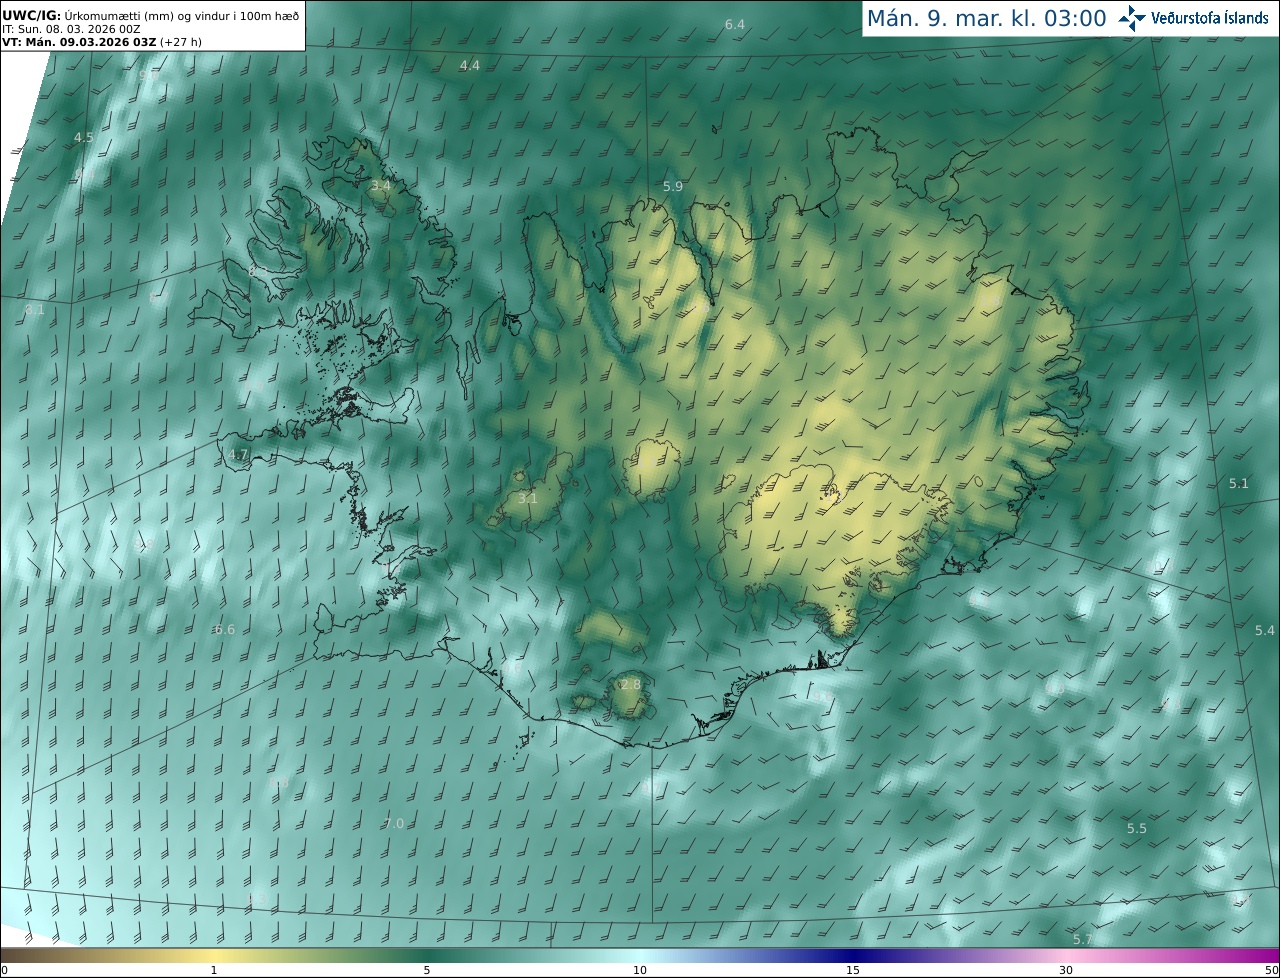1280x978 pixels.
Task: Click the 'Veðurstofa Íslands' name text
Action: click(1210, 18)
